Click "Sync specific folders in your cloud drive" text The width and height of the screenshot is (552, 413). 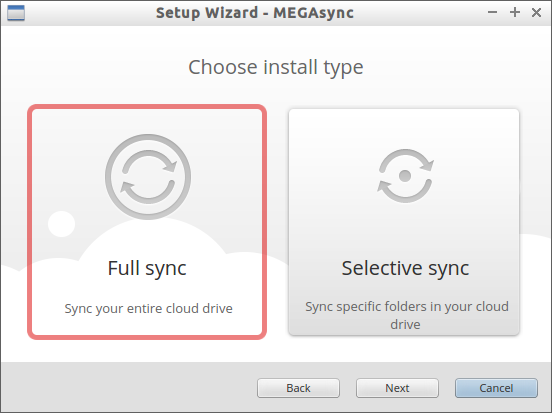point(407,315)
